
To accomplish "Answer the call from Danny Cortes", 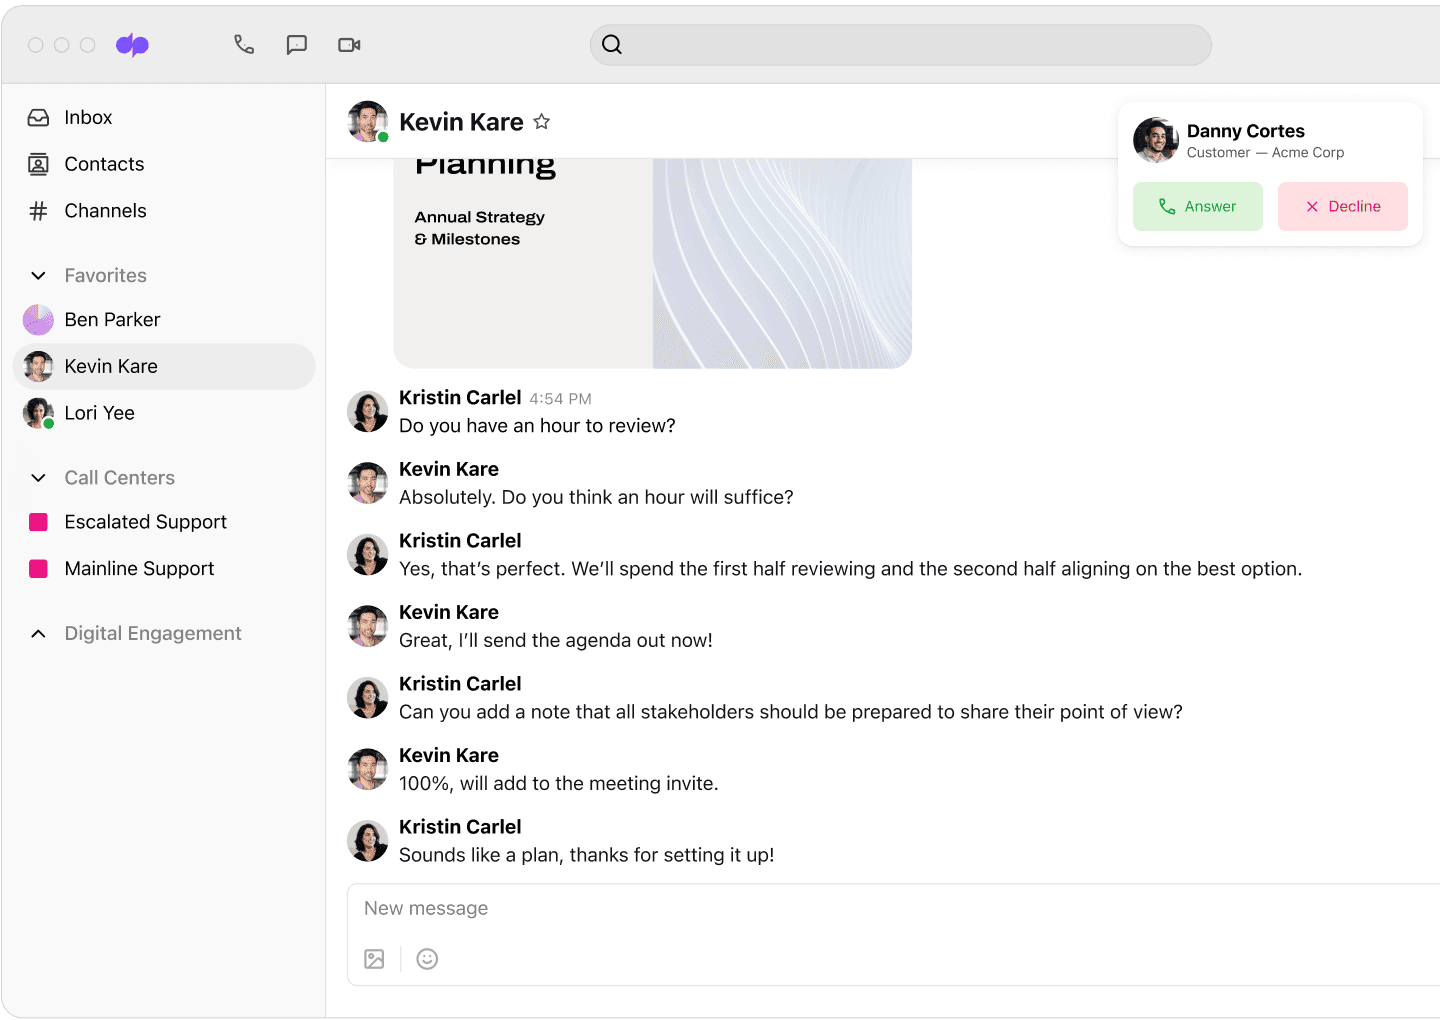I will pos(1197,207).
